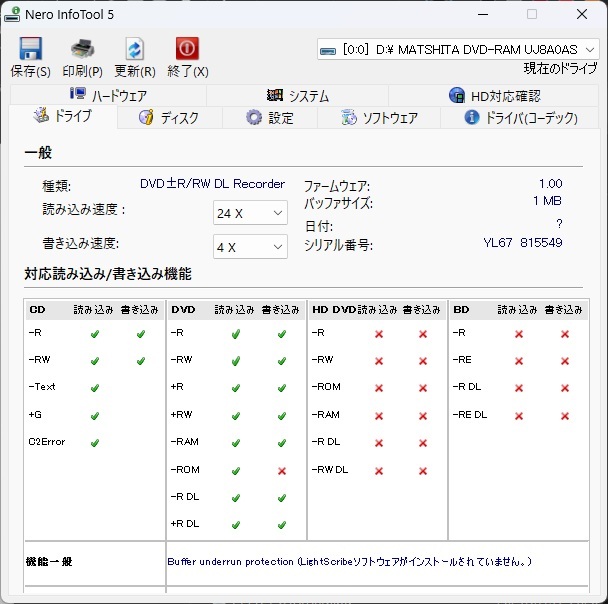Select the ドライブ (Drive) tab

[63, 116]
